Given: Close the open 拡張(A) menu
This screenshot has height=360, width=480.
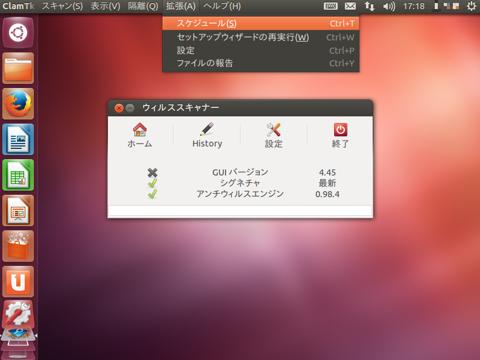Looking at the screenshot, I should tap(181, 6).
